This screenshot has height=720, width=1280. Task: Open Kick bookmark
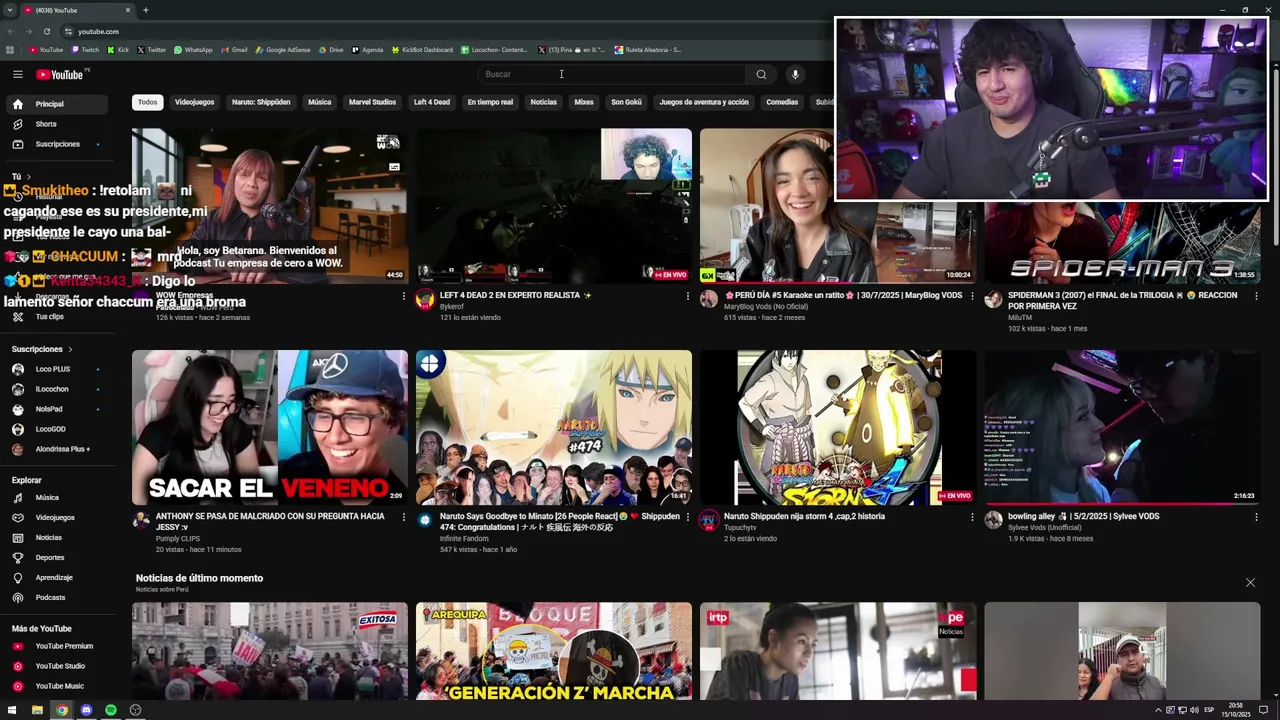(119, 50)
